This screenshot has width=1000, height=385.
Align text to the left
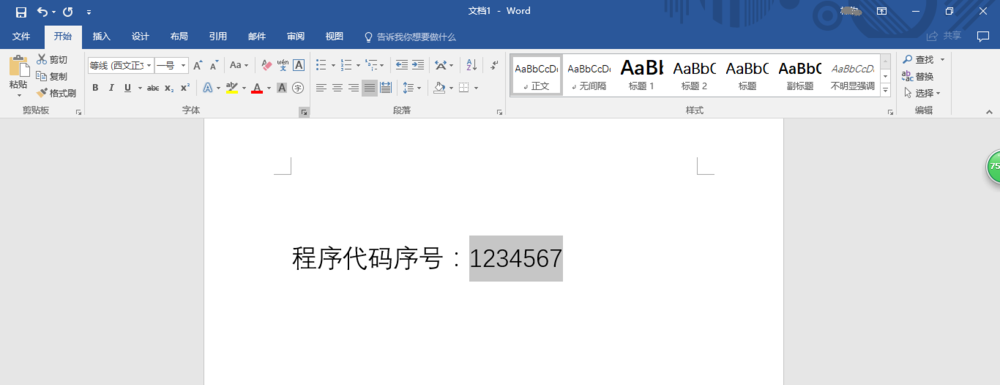321,88
